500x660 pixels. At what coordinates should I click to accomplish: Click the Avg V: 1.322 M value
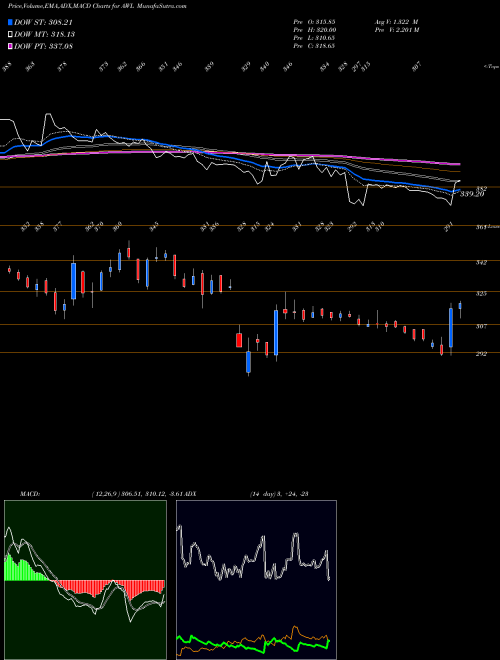tap(396, 21)
